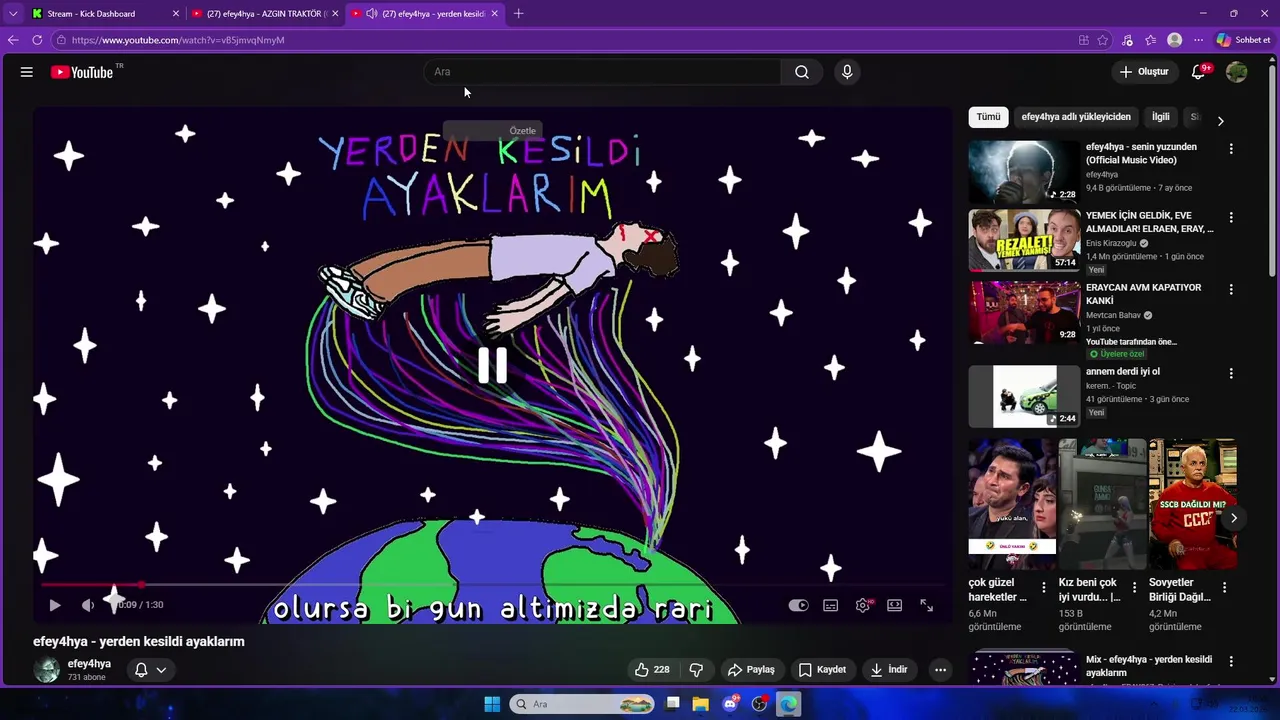Open the browser profile avatar
1280x720 pixels.
[1175, 40]
